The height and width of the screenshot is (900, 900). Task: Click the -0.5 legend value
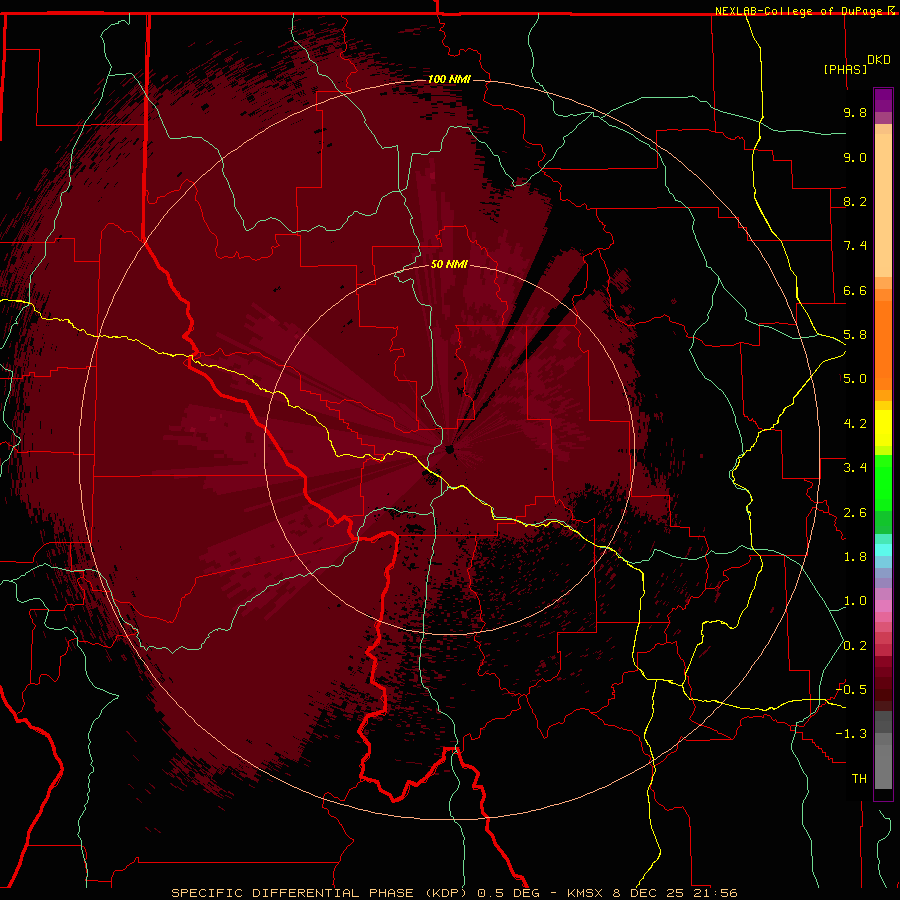click(852, 690)
